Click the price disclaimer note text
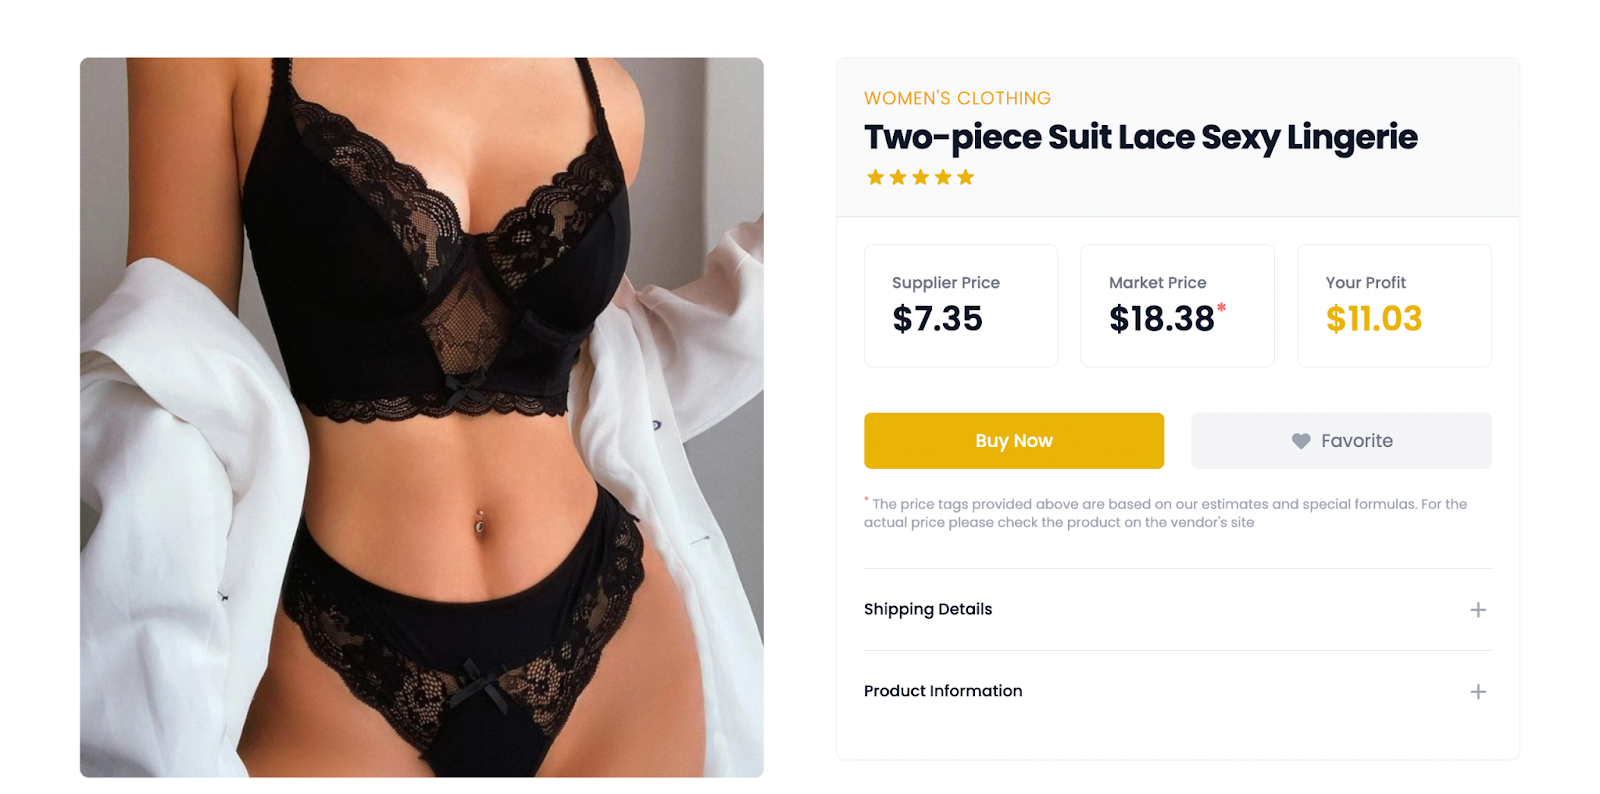 1166,513
